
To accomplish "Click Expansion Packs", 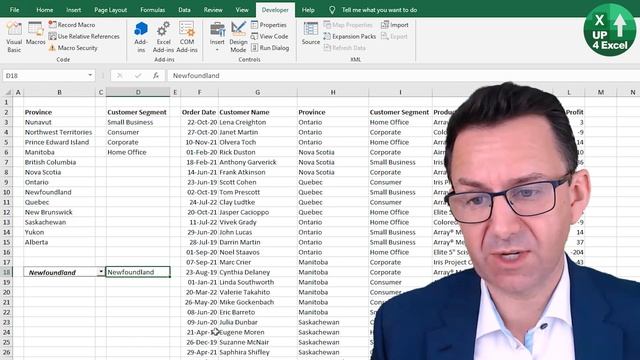I will [350, 36].
